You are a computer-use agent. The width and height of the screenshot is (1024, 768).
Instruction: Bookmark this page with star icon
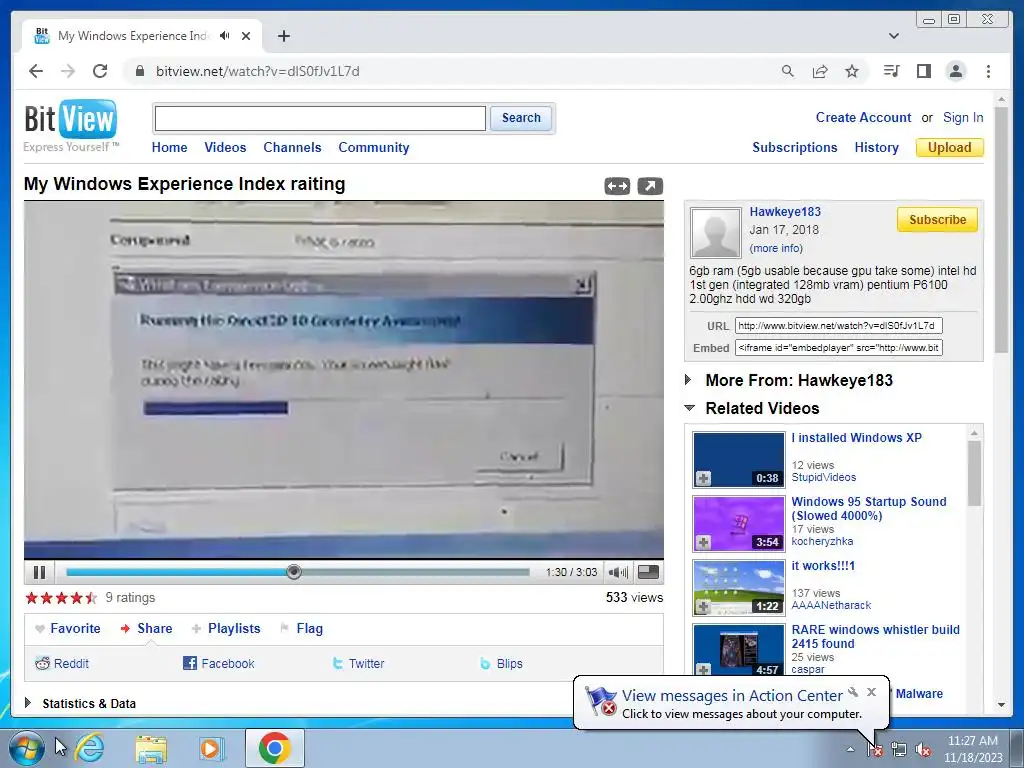click(x=852, y=71)
